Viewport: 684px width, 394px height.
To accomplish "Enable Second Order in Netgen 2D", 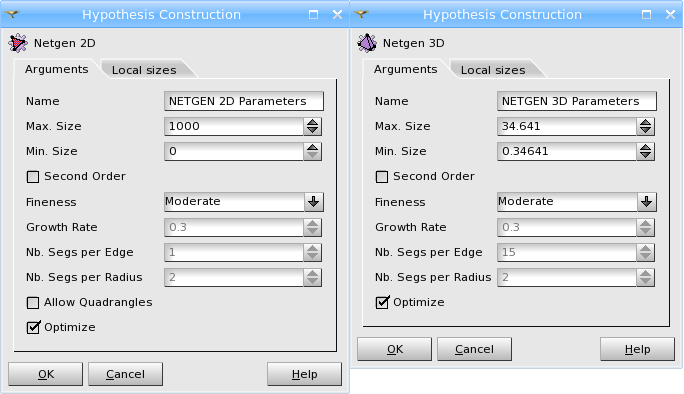I will pos(33,177).
